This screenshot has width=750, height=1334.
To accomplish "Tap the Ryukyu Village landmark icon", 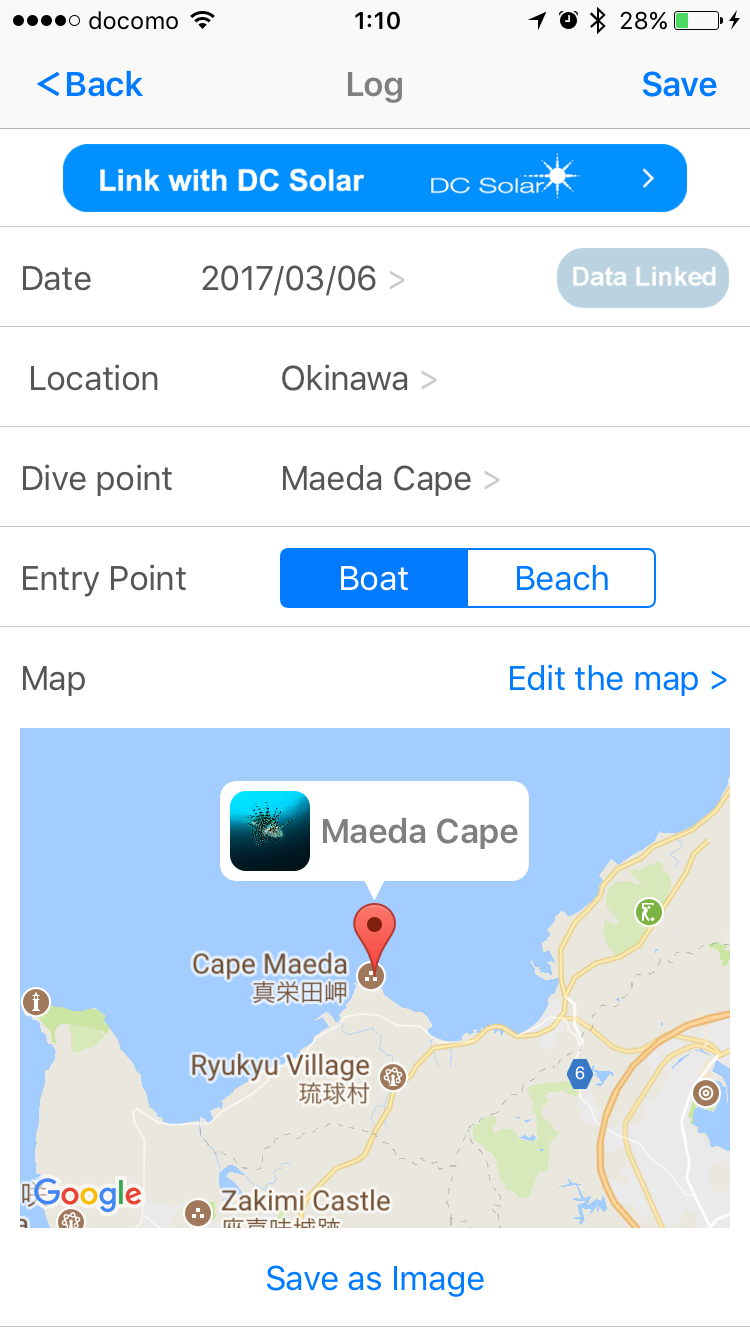I will [x=394, y=1076].
